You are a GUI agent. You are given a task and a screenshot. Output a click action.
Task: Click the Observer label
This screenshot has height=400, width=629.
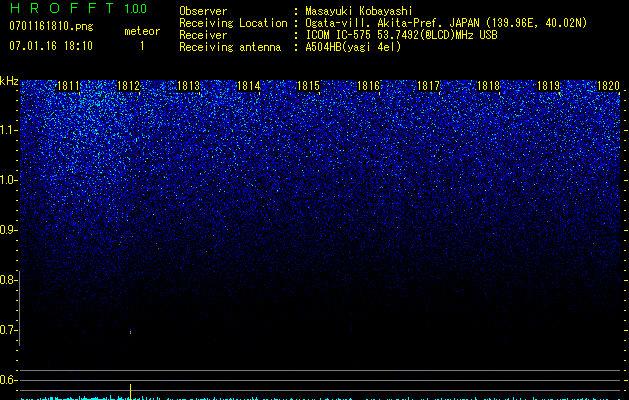203,11
